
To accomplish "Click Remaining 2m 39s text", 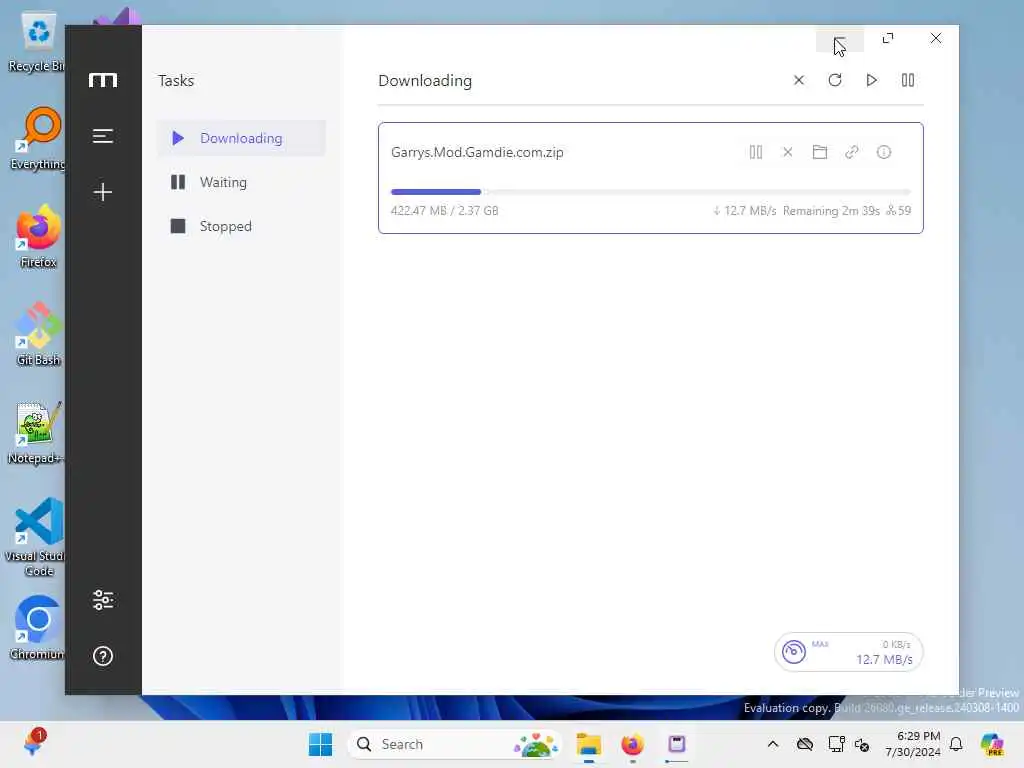I will (x=831, y=211).
